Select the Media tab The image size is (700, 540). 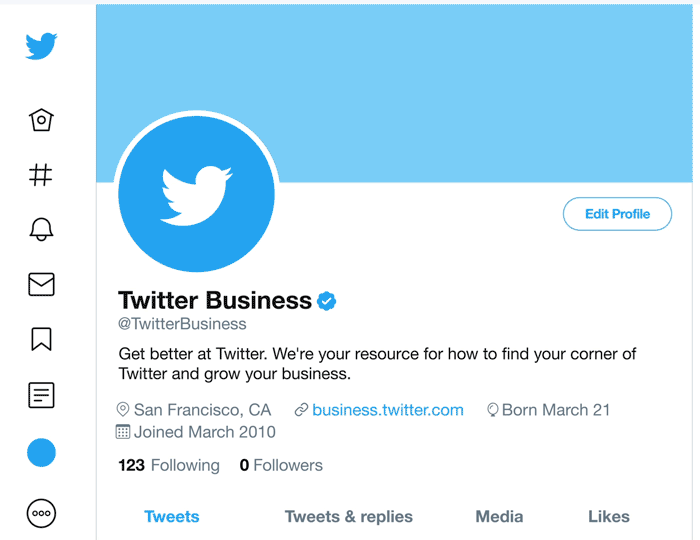coord(499,517)
